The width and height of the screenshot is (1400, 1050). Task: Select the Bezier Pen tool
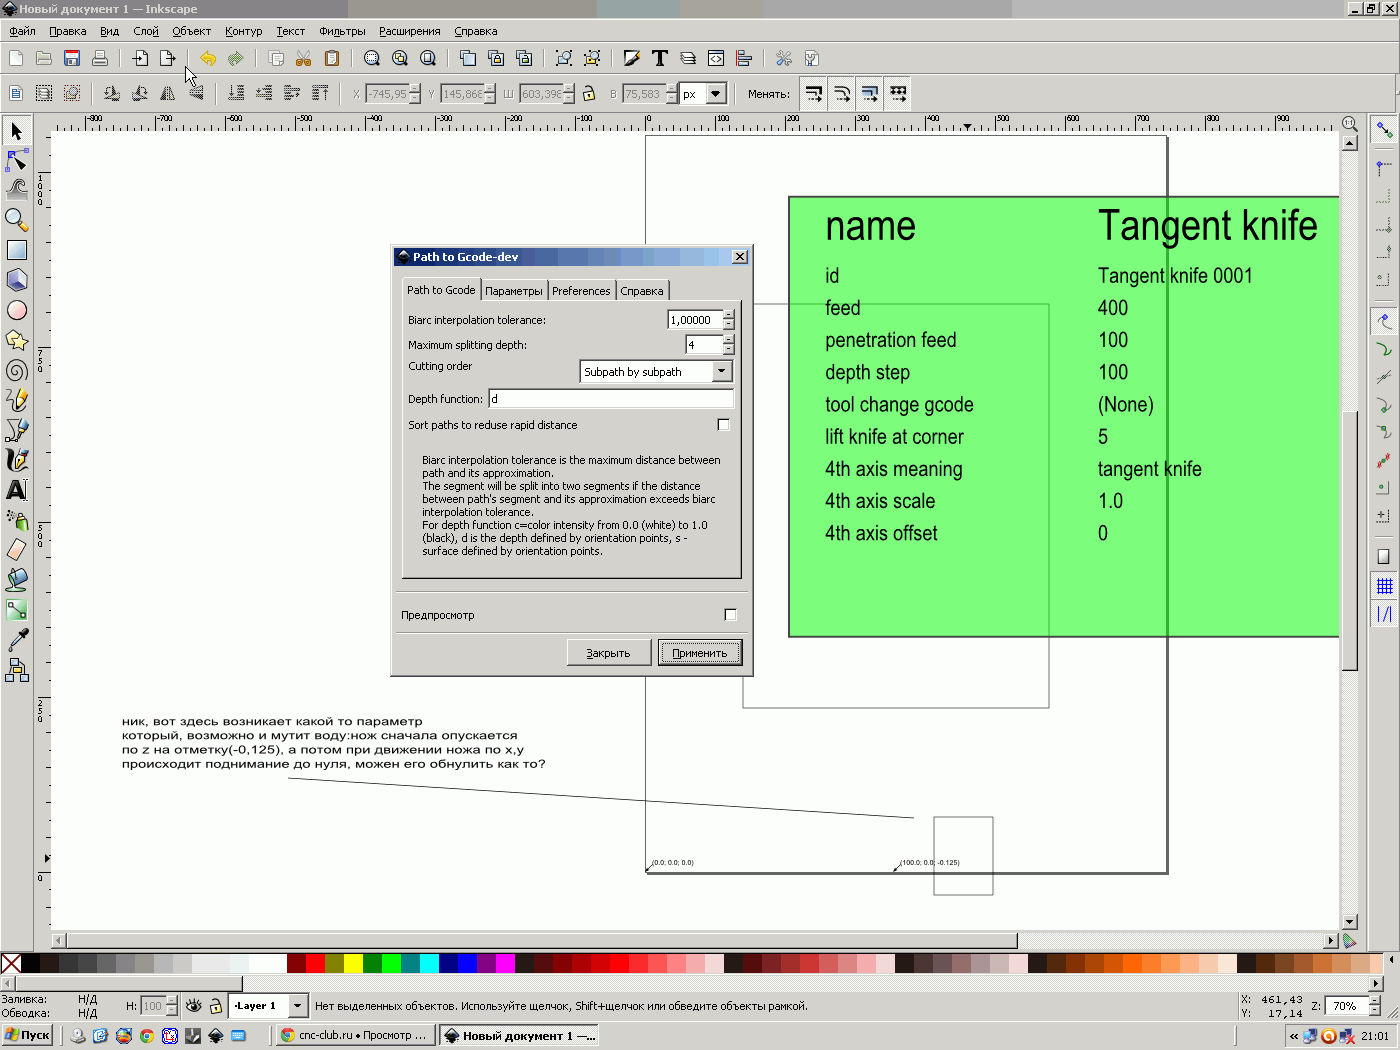click(16, 430)
